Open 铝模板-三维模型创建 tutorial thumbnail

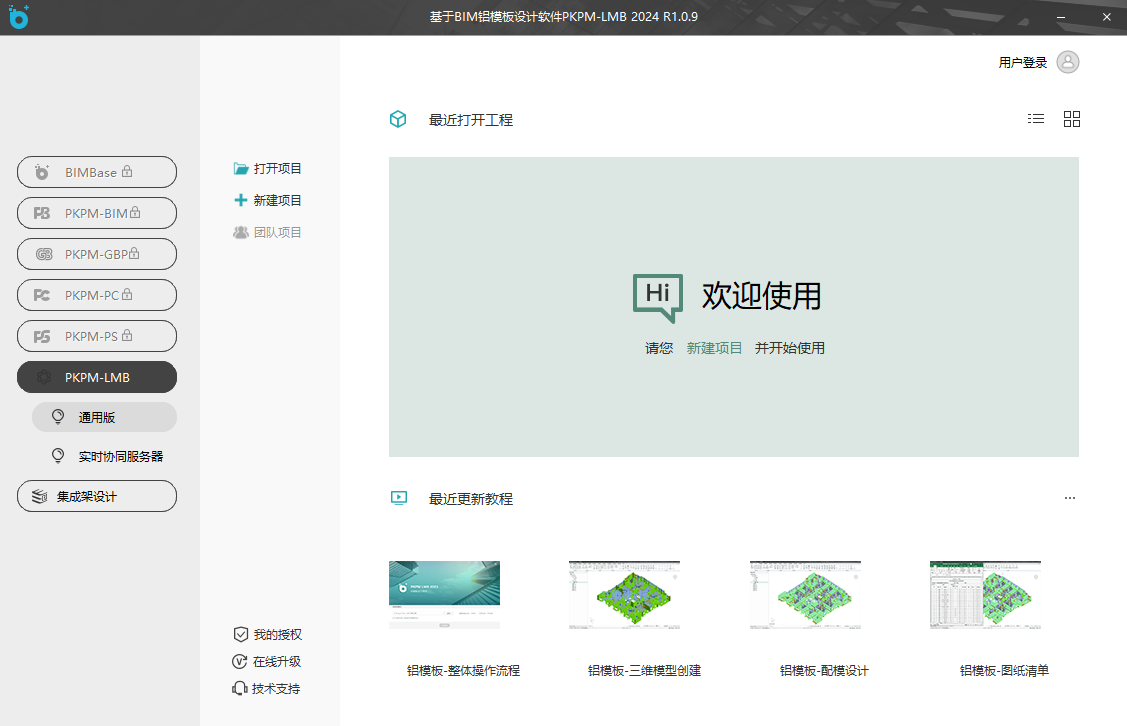624,595
